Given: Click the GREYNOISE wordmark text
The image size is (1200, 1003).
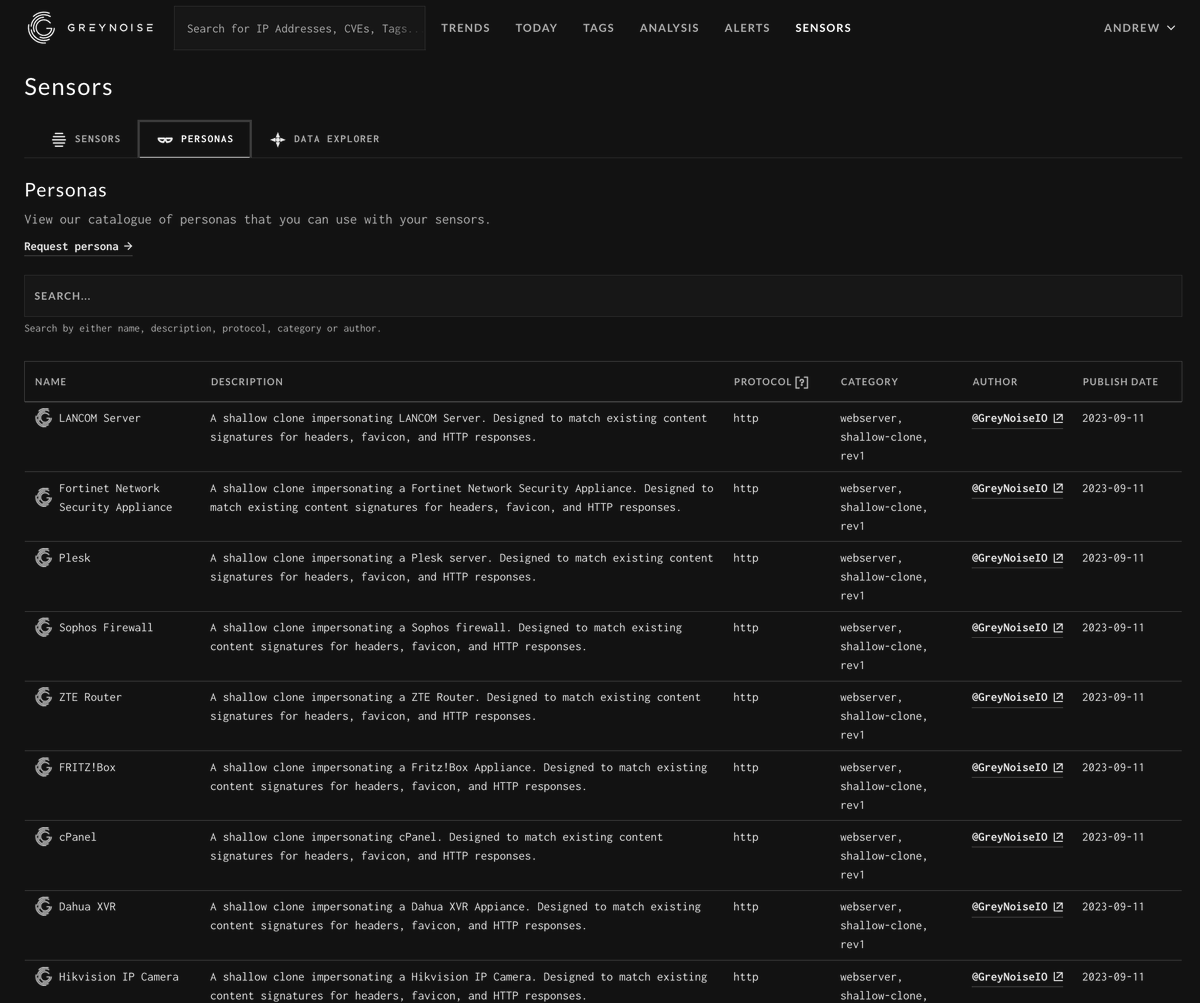Looking at the screenshot, I should pos(110,28).
